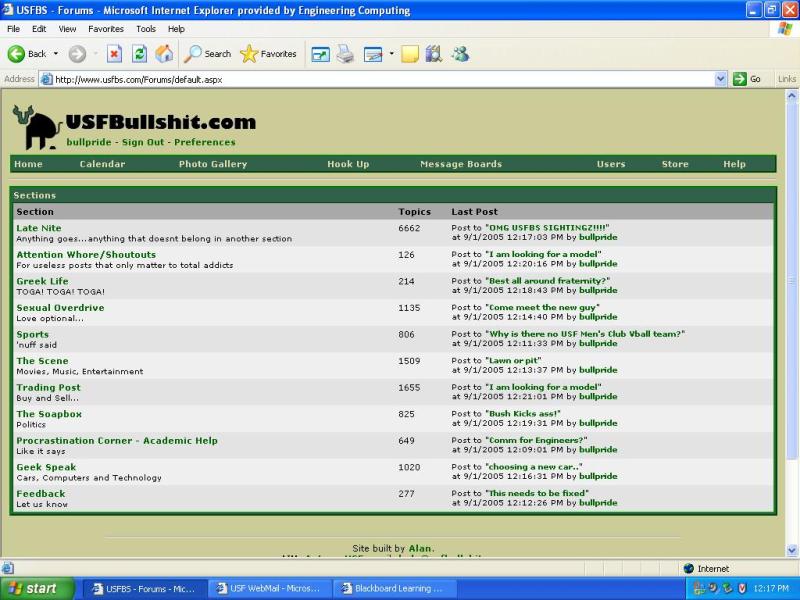
Task: Open the Greek Life section
Action: (42, 281)
